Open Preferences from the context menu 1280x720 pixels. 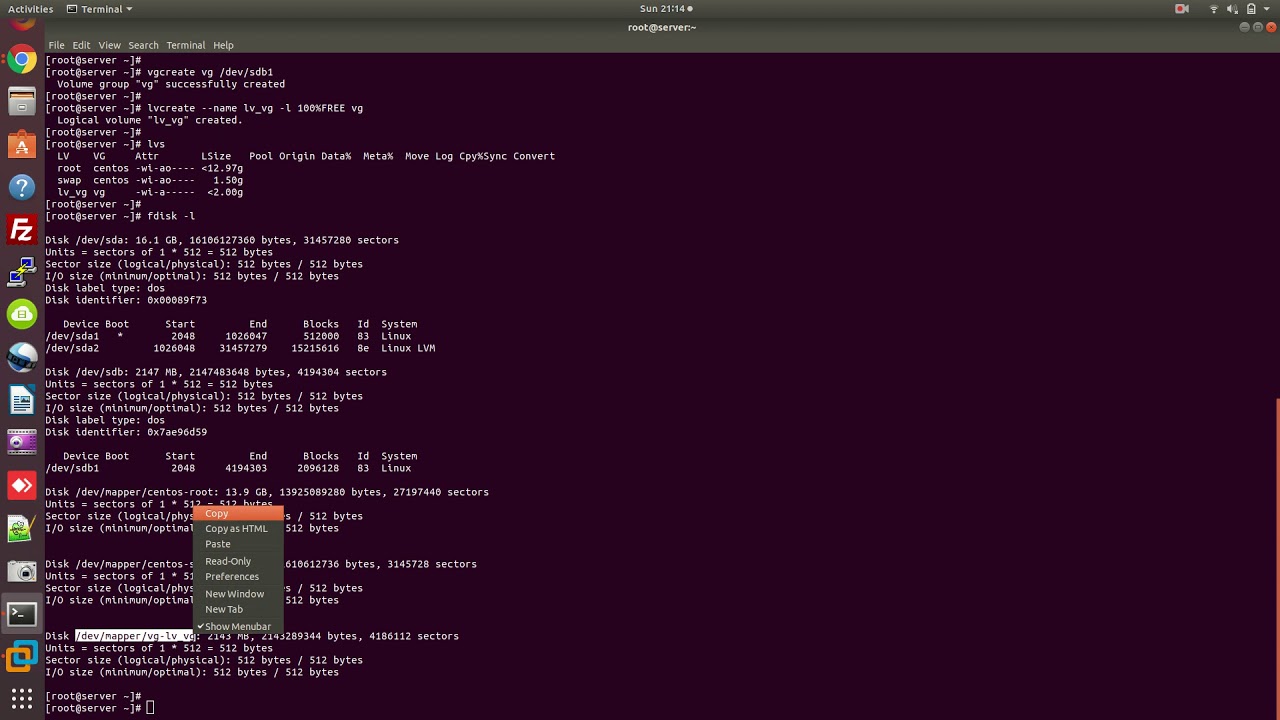tap(238, 577)
